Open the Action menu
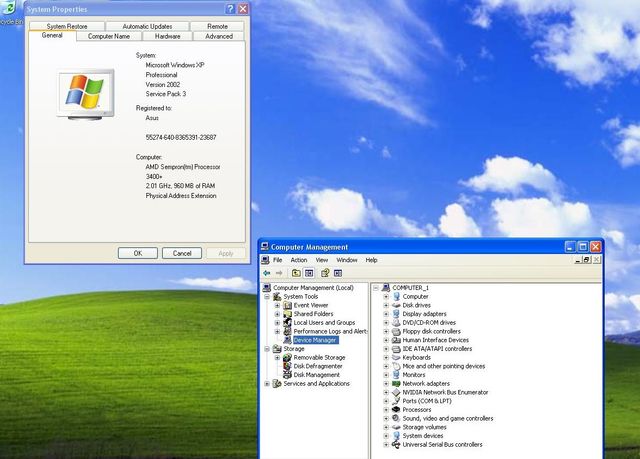This screenshot has height=459, width=640. [299, 260]
